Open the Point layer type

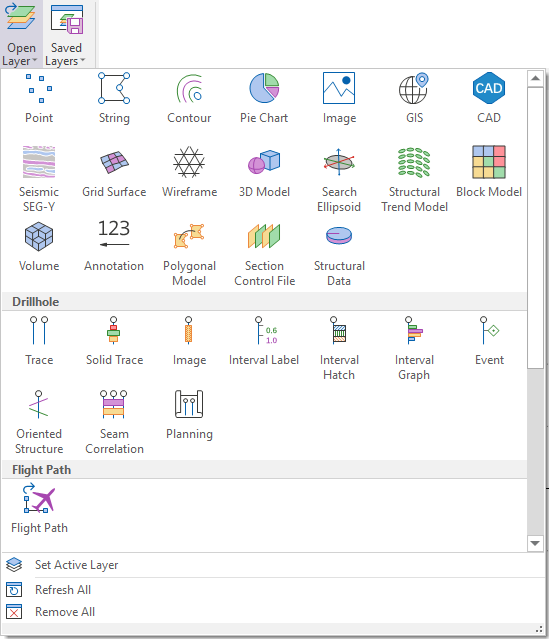pyautogui.click(x=39, y=99)
